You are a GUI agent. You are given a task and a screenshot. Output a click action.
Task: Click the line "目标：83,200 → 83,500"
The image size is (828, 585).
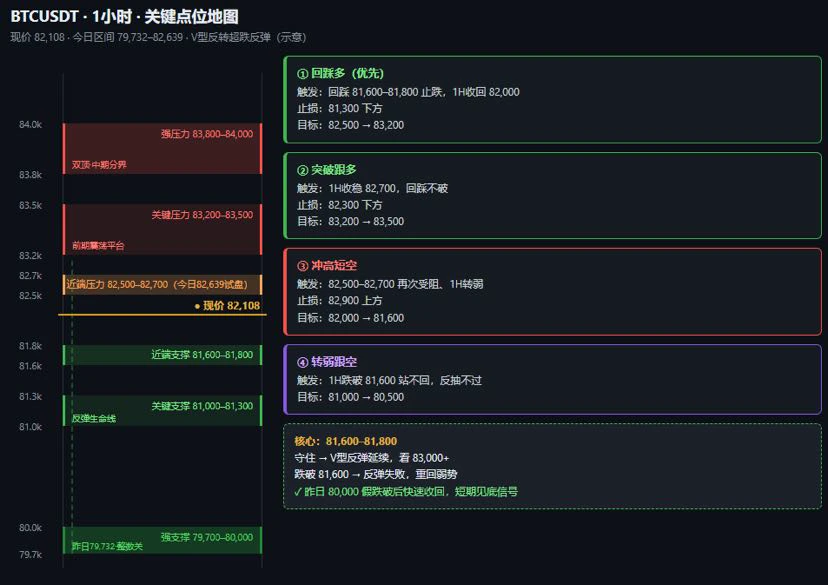tap(351, 222)
